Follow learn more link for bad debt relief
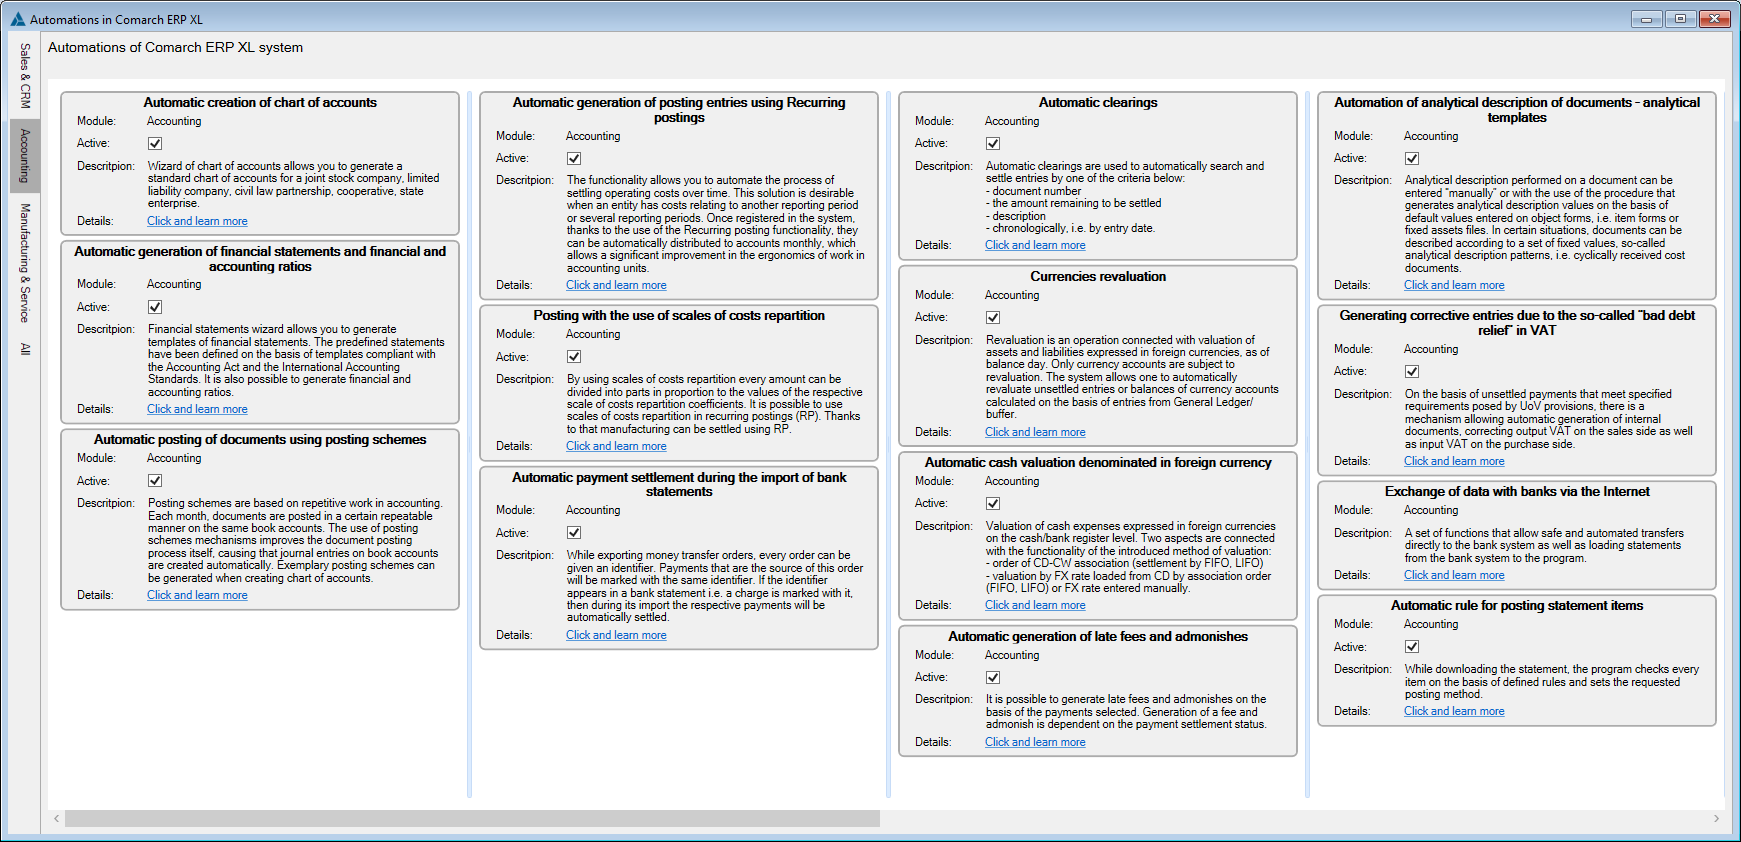This screenshot has width=1741, height=842. pos(1454,461)
